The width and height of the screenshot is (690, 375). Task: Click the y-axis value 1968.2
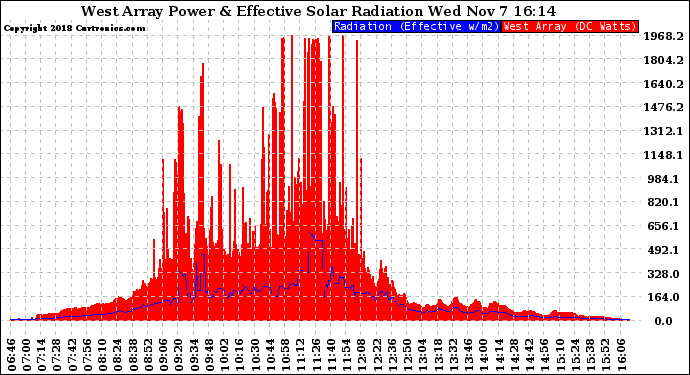(664, 36)
